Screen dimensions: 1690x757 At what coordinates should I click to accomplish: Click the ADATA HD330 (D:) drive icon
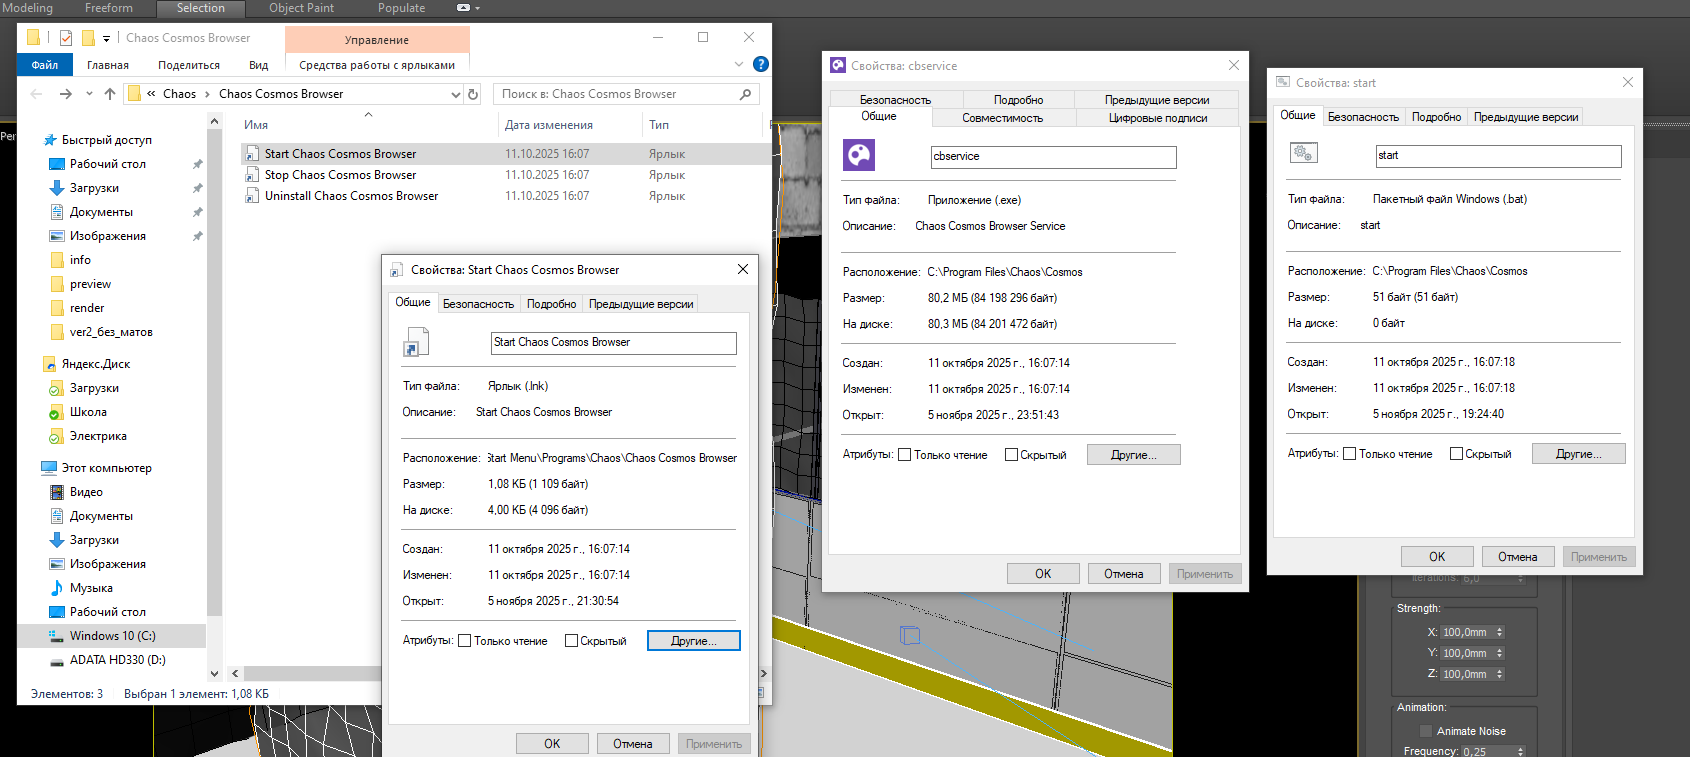[x=57, y=660]
